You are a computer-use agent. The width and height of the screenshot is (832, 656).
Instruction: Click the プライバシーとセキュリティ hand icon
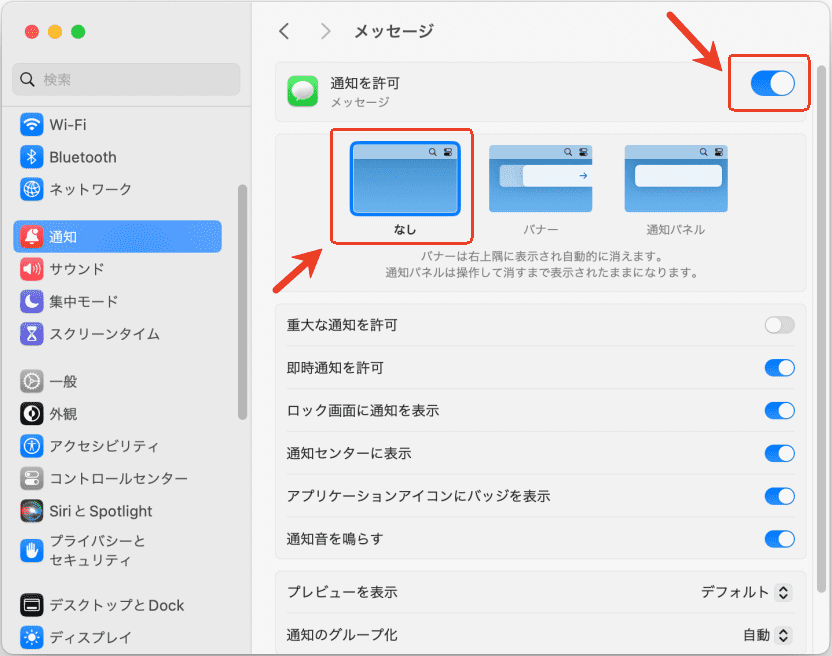click(x=32, y=550)
